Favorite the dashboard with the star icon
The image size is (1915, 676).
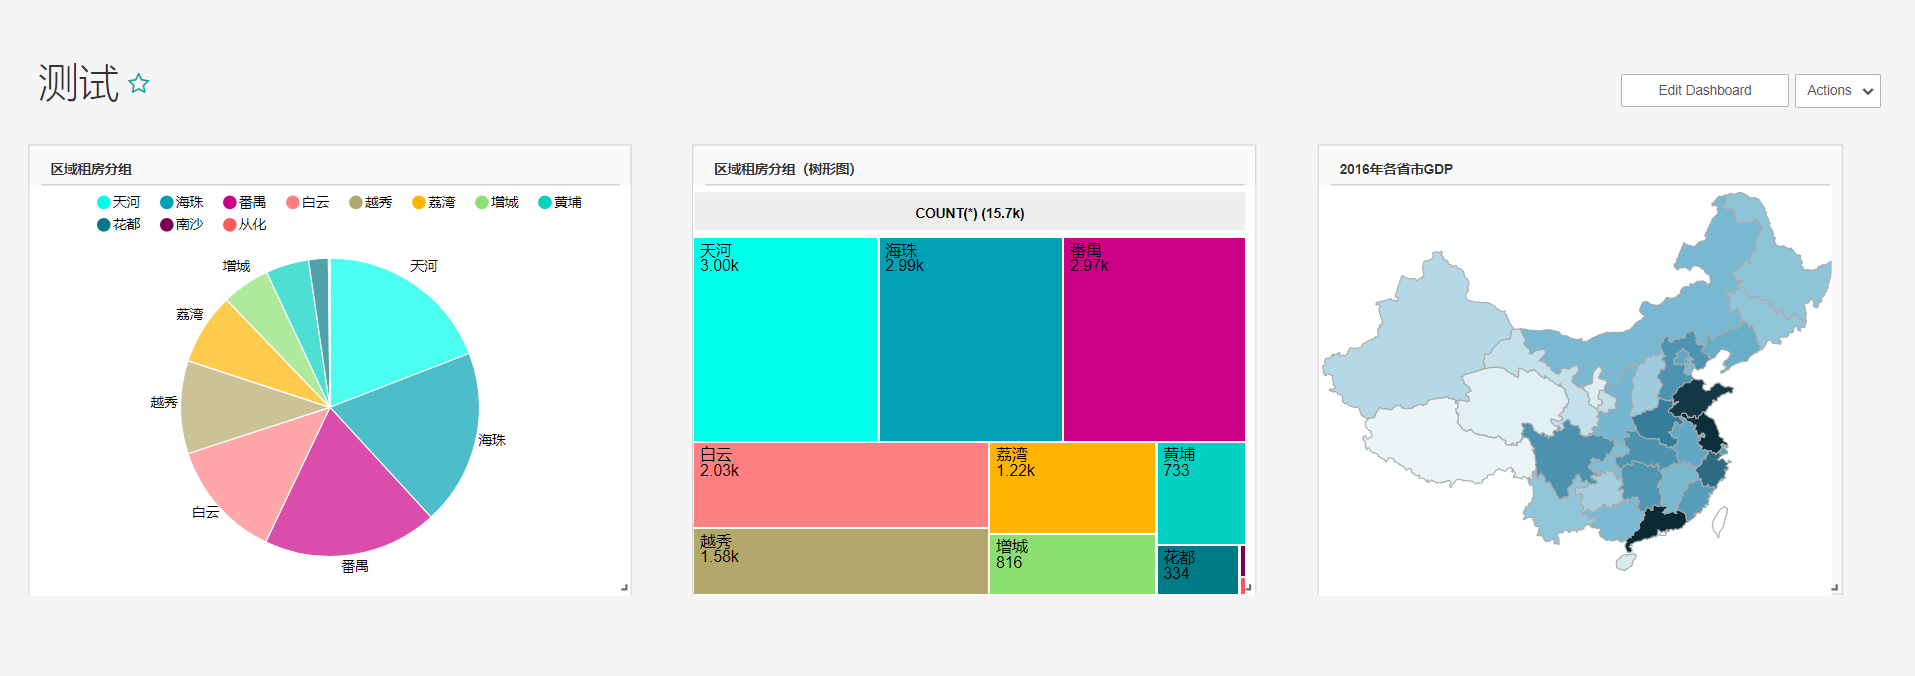point(139,84)
